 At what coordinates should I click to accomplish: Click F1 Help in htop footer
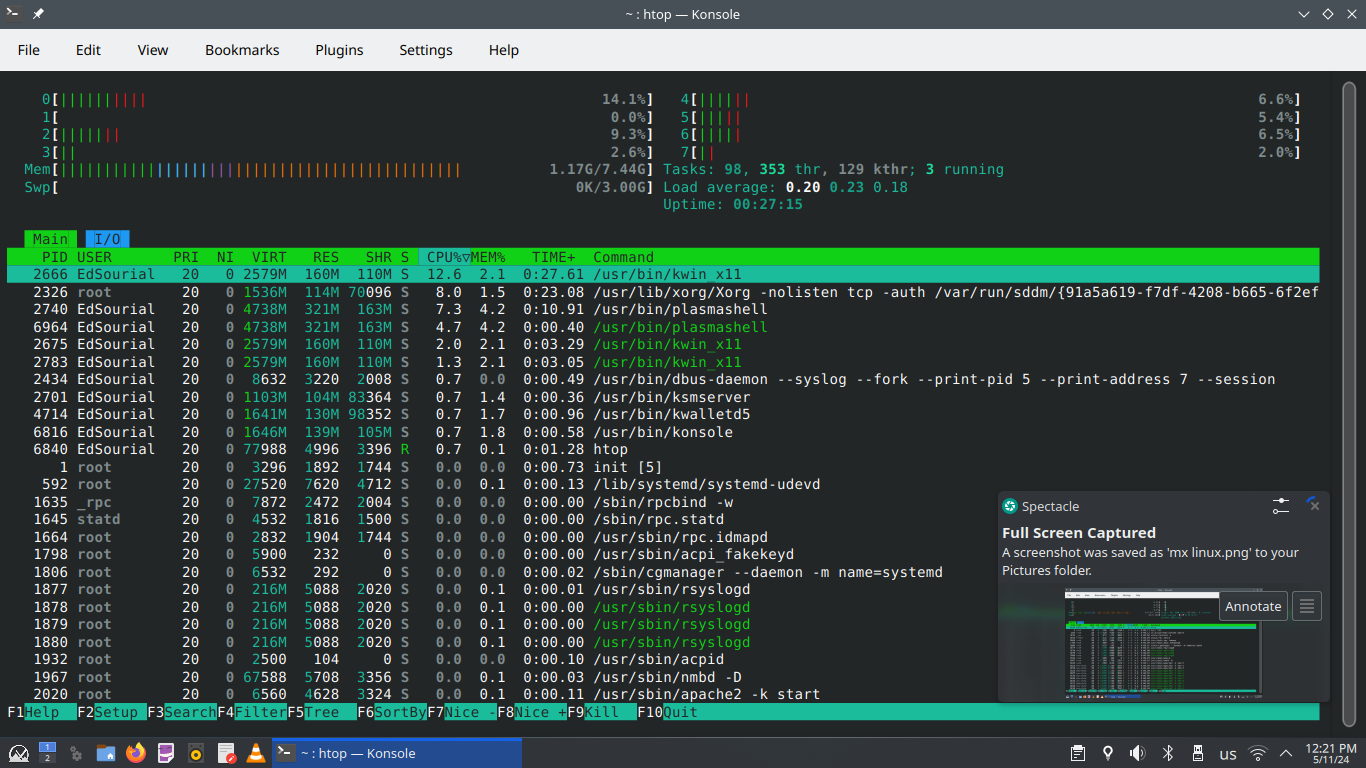coord(41,712)
